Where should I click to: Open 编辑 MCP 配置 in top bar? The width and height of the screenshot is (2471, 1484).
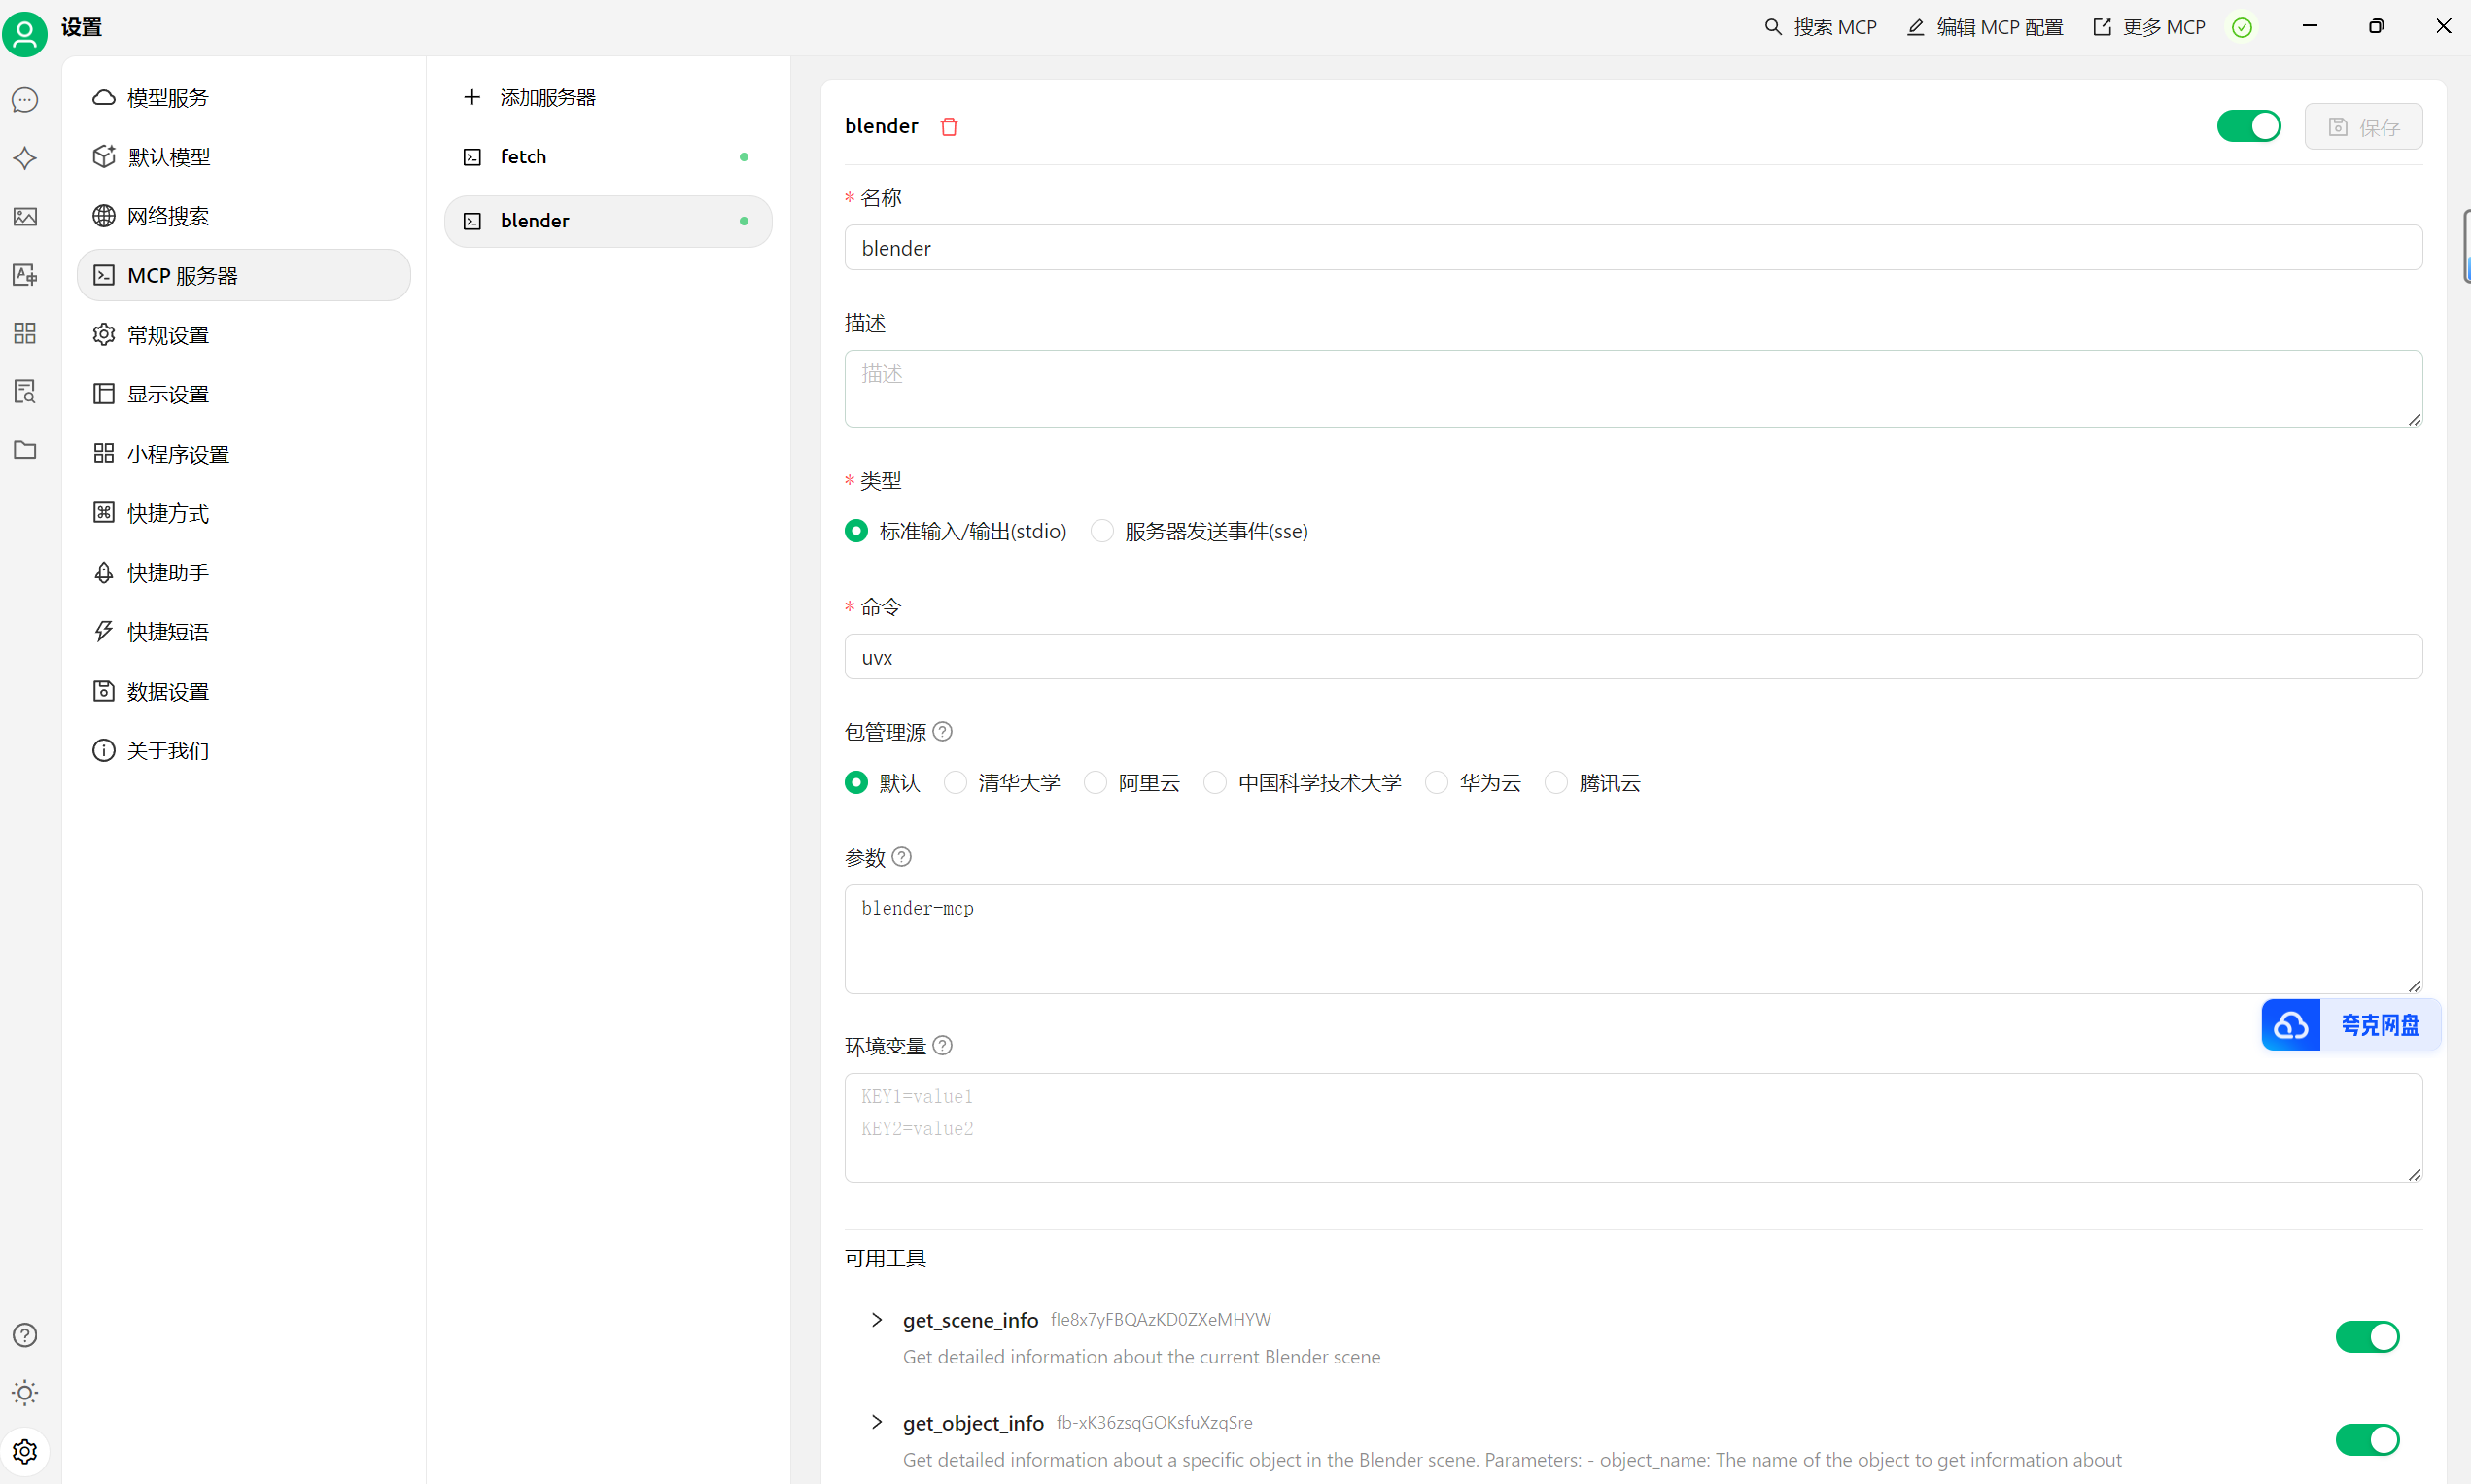point(1985,27)
